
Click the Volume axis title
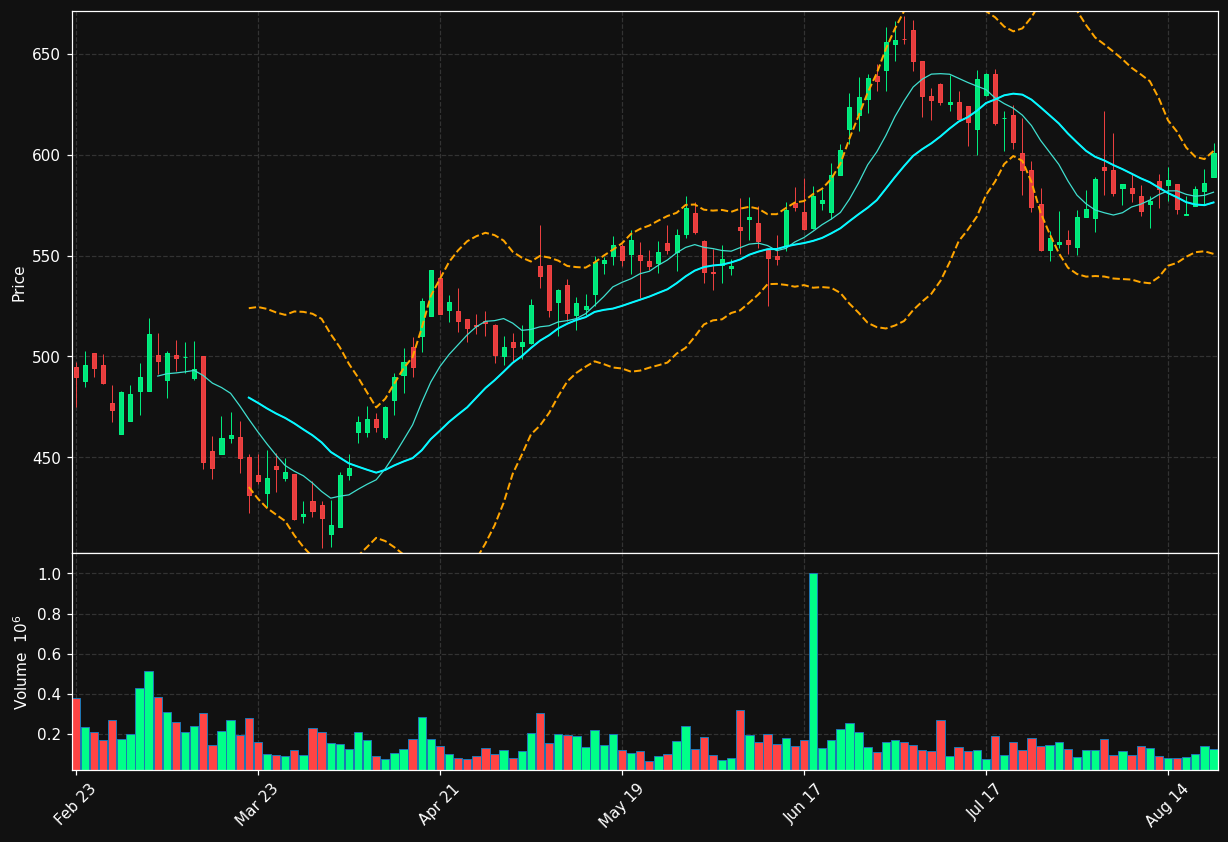(x=19, y=662)
